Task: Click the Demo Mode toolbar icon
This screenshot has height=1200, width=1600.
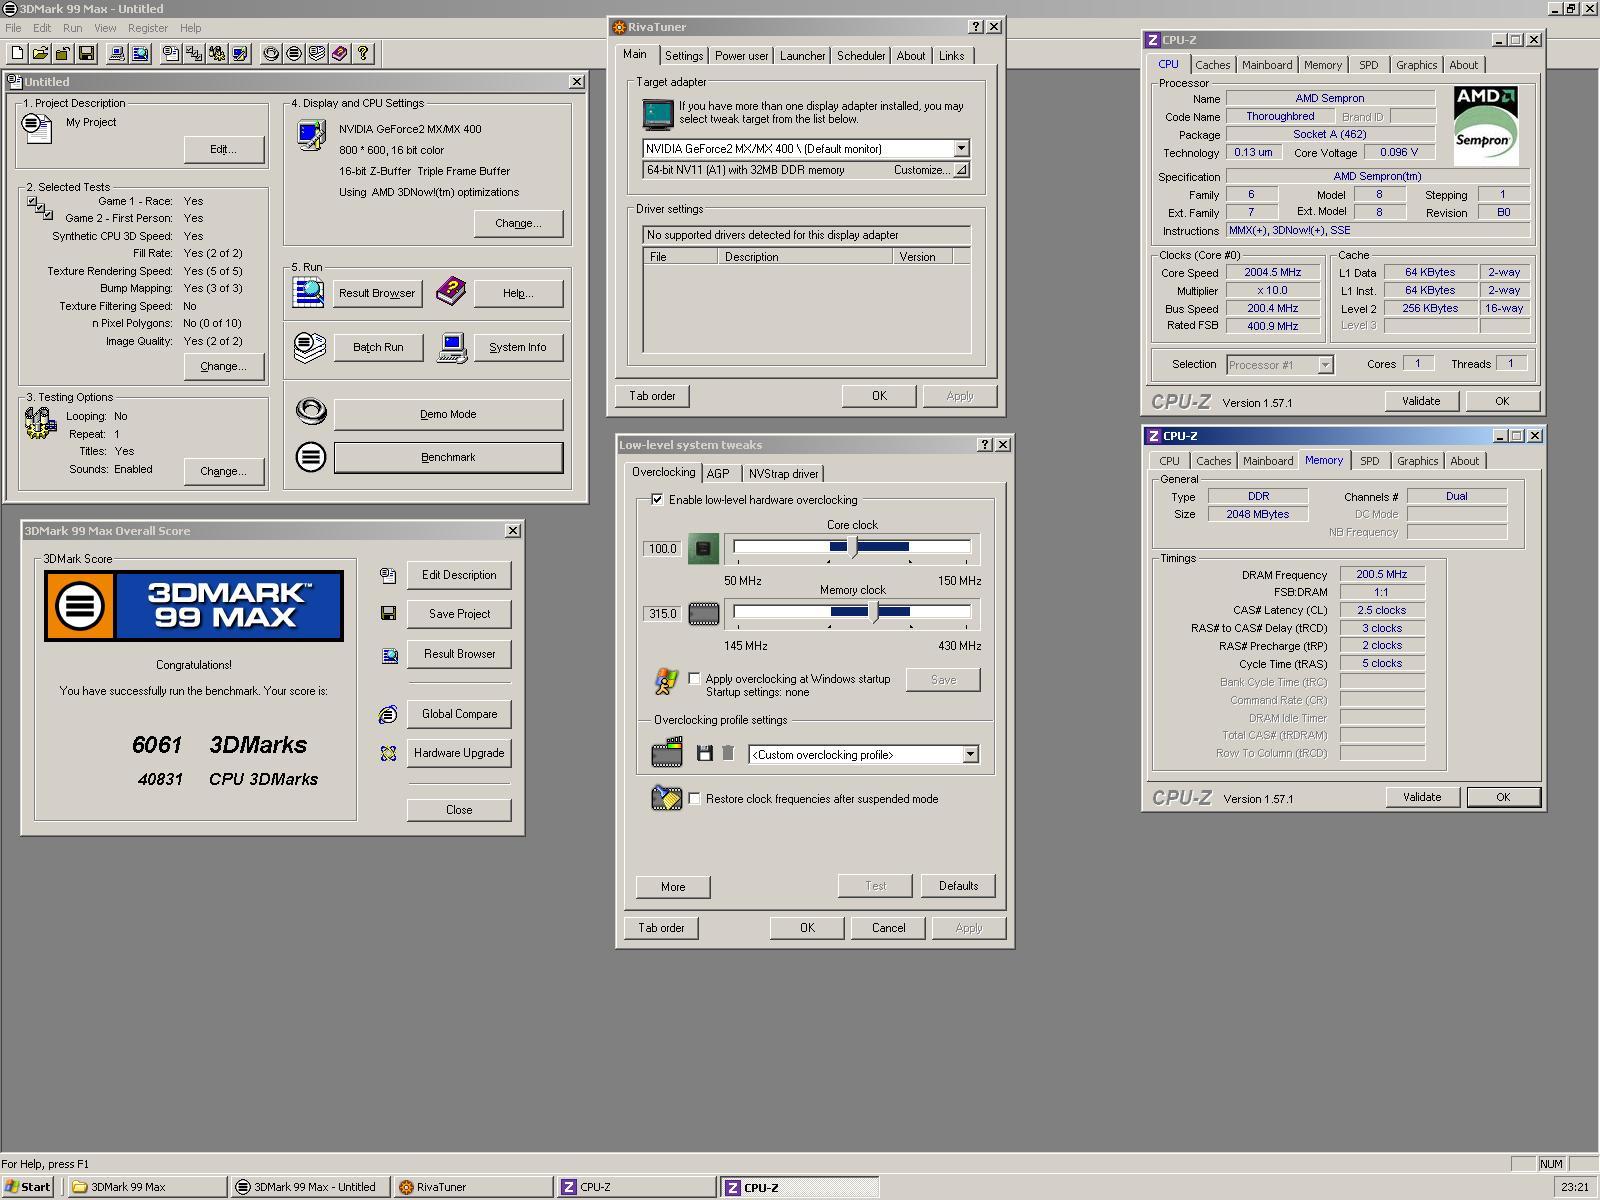Action: 271,54
